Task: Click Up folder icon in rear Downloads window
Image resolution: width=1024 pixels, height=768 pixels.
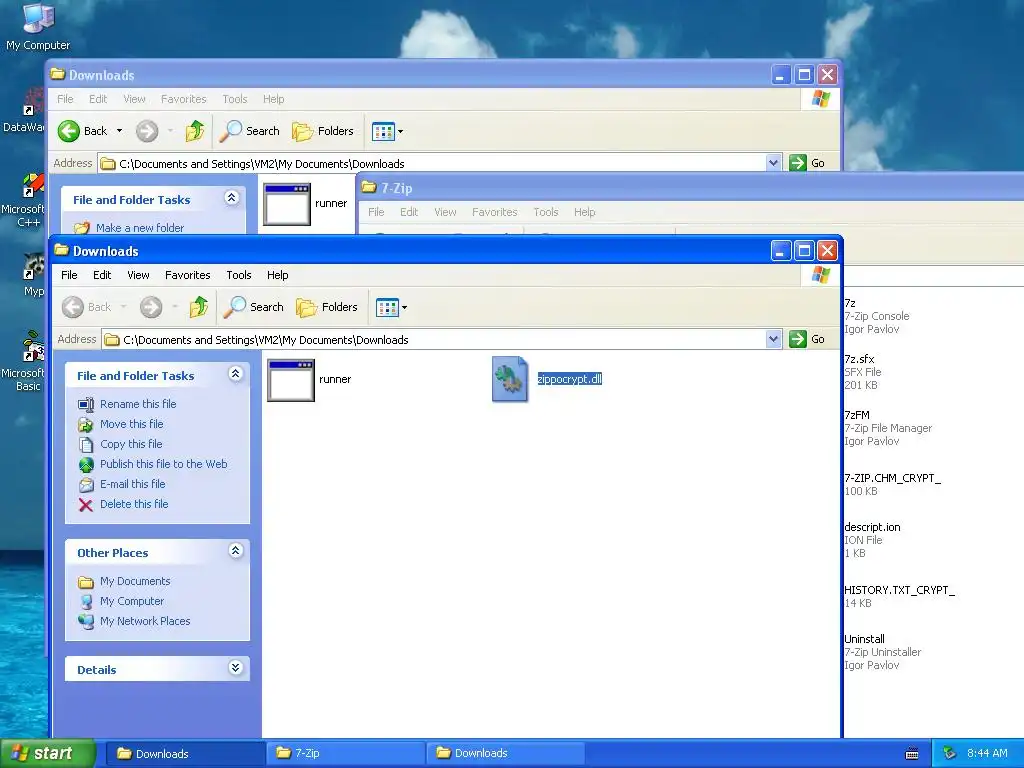Action: pyautogui.click(x=195, y=131)
